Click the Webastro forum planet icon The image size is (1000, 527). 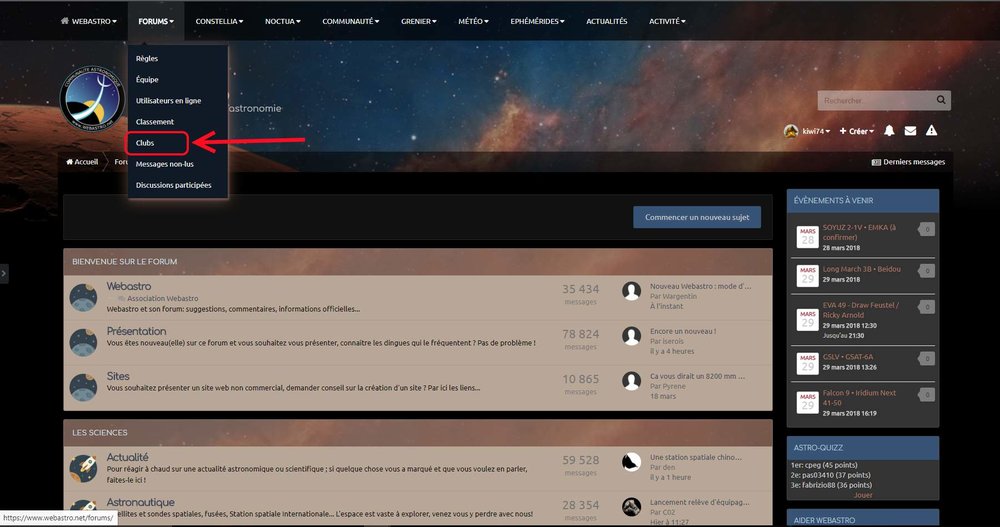(84, 298)
